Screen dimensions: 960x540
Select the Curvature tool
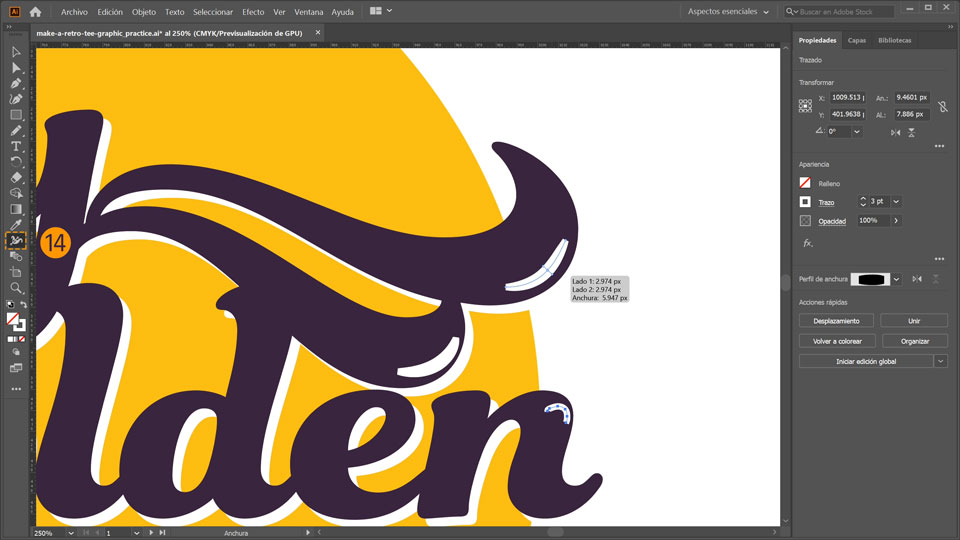point(16,99)
